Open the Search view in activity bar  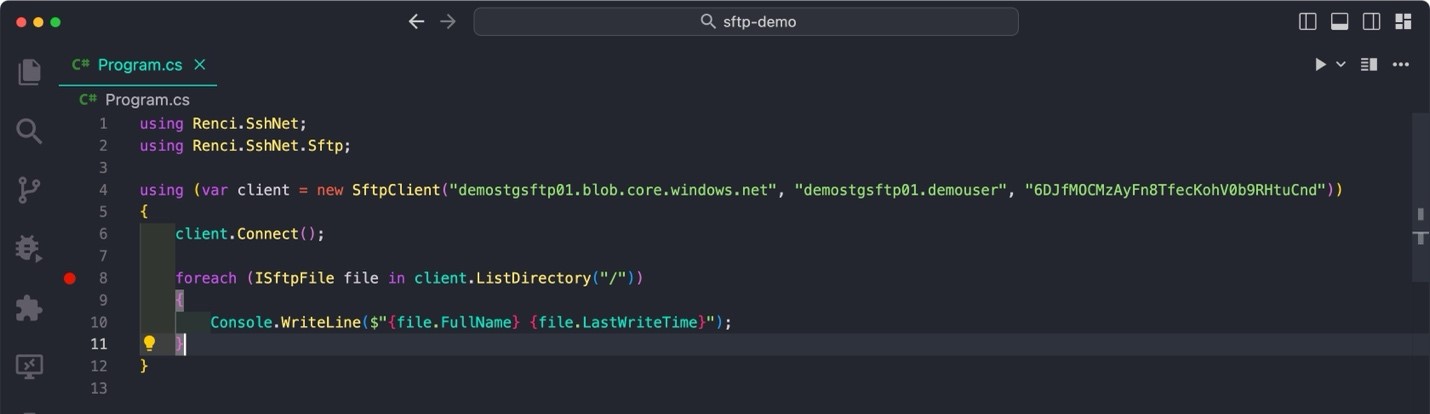pyautogui.click(x=29, y=131)
